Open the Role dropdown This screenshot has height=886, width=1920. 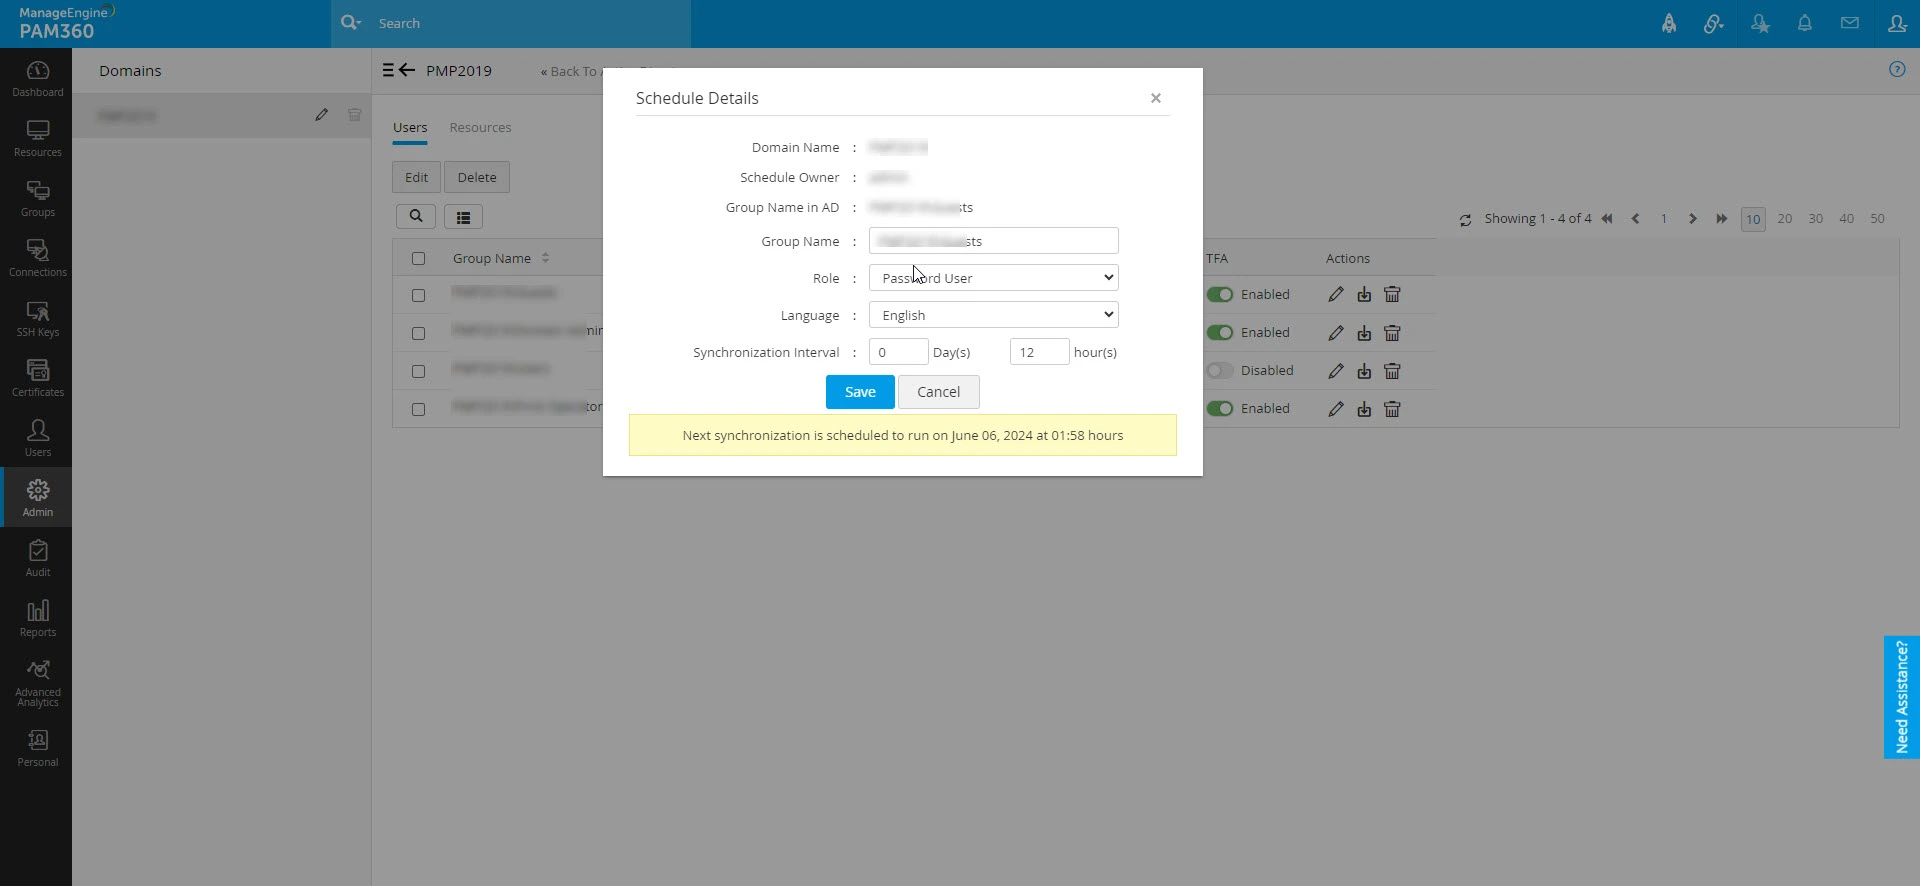click(x=993, y=278)
